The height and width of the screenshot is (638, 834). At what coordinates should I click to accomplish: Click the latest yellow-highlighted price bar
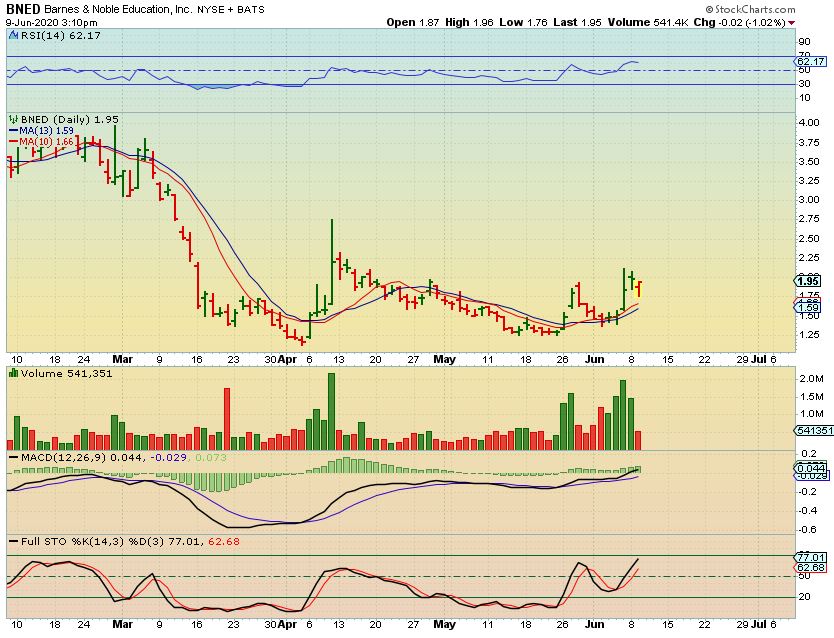point(639,289)
